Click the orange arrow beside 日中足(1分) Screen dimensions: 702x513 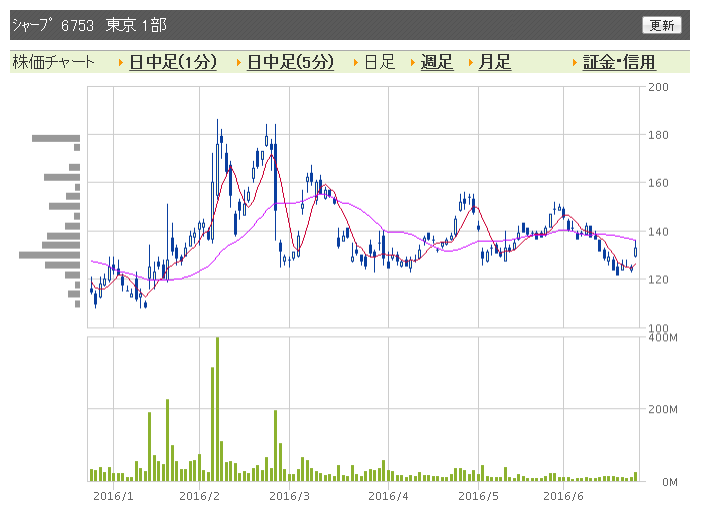(121, 63)
